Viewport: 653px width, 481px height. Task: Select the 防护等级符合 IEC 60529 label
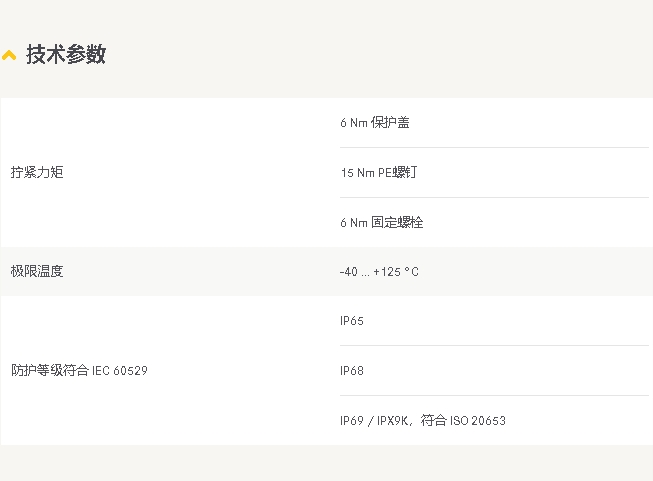pos(79,370)
